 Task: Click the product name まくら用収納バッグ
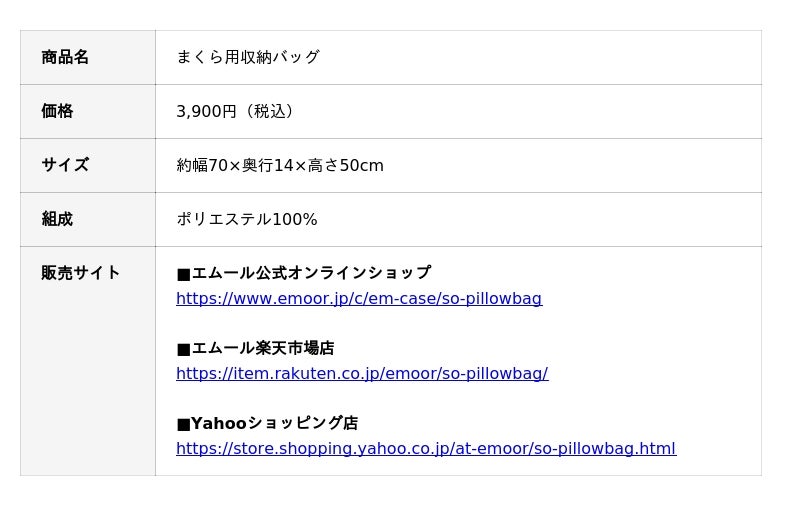tap(248, 57)
